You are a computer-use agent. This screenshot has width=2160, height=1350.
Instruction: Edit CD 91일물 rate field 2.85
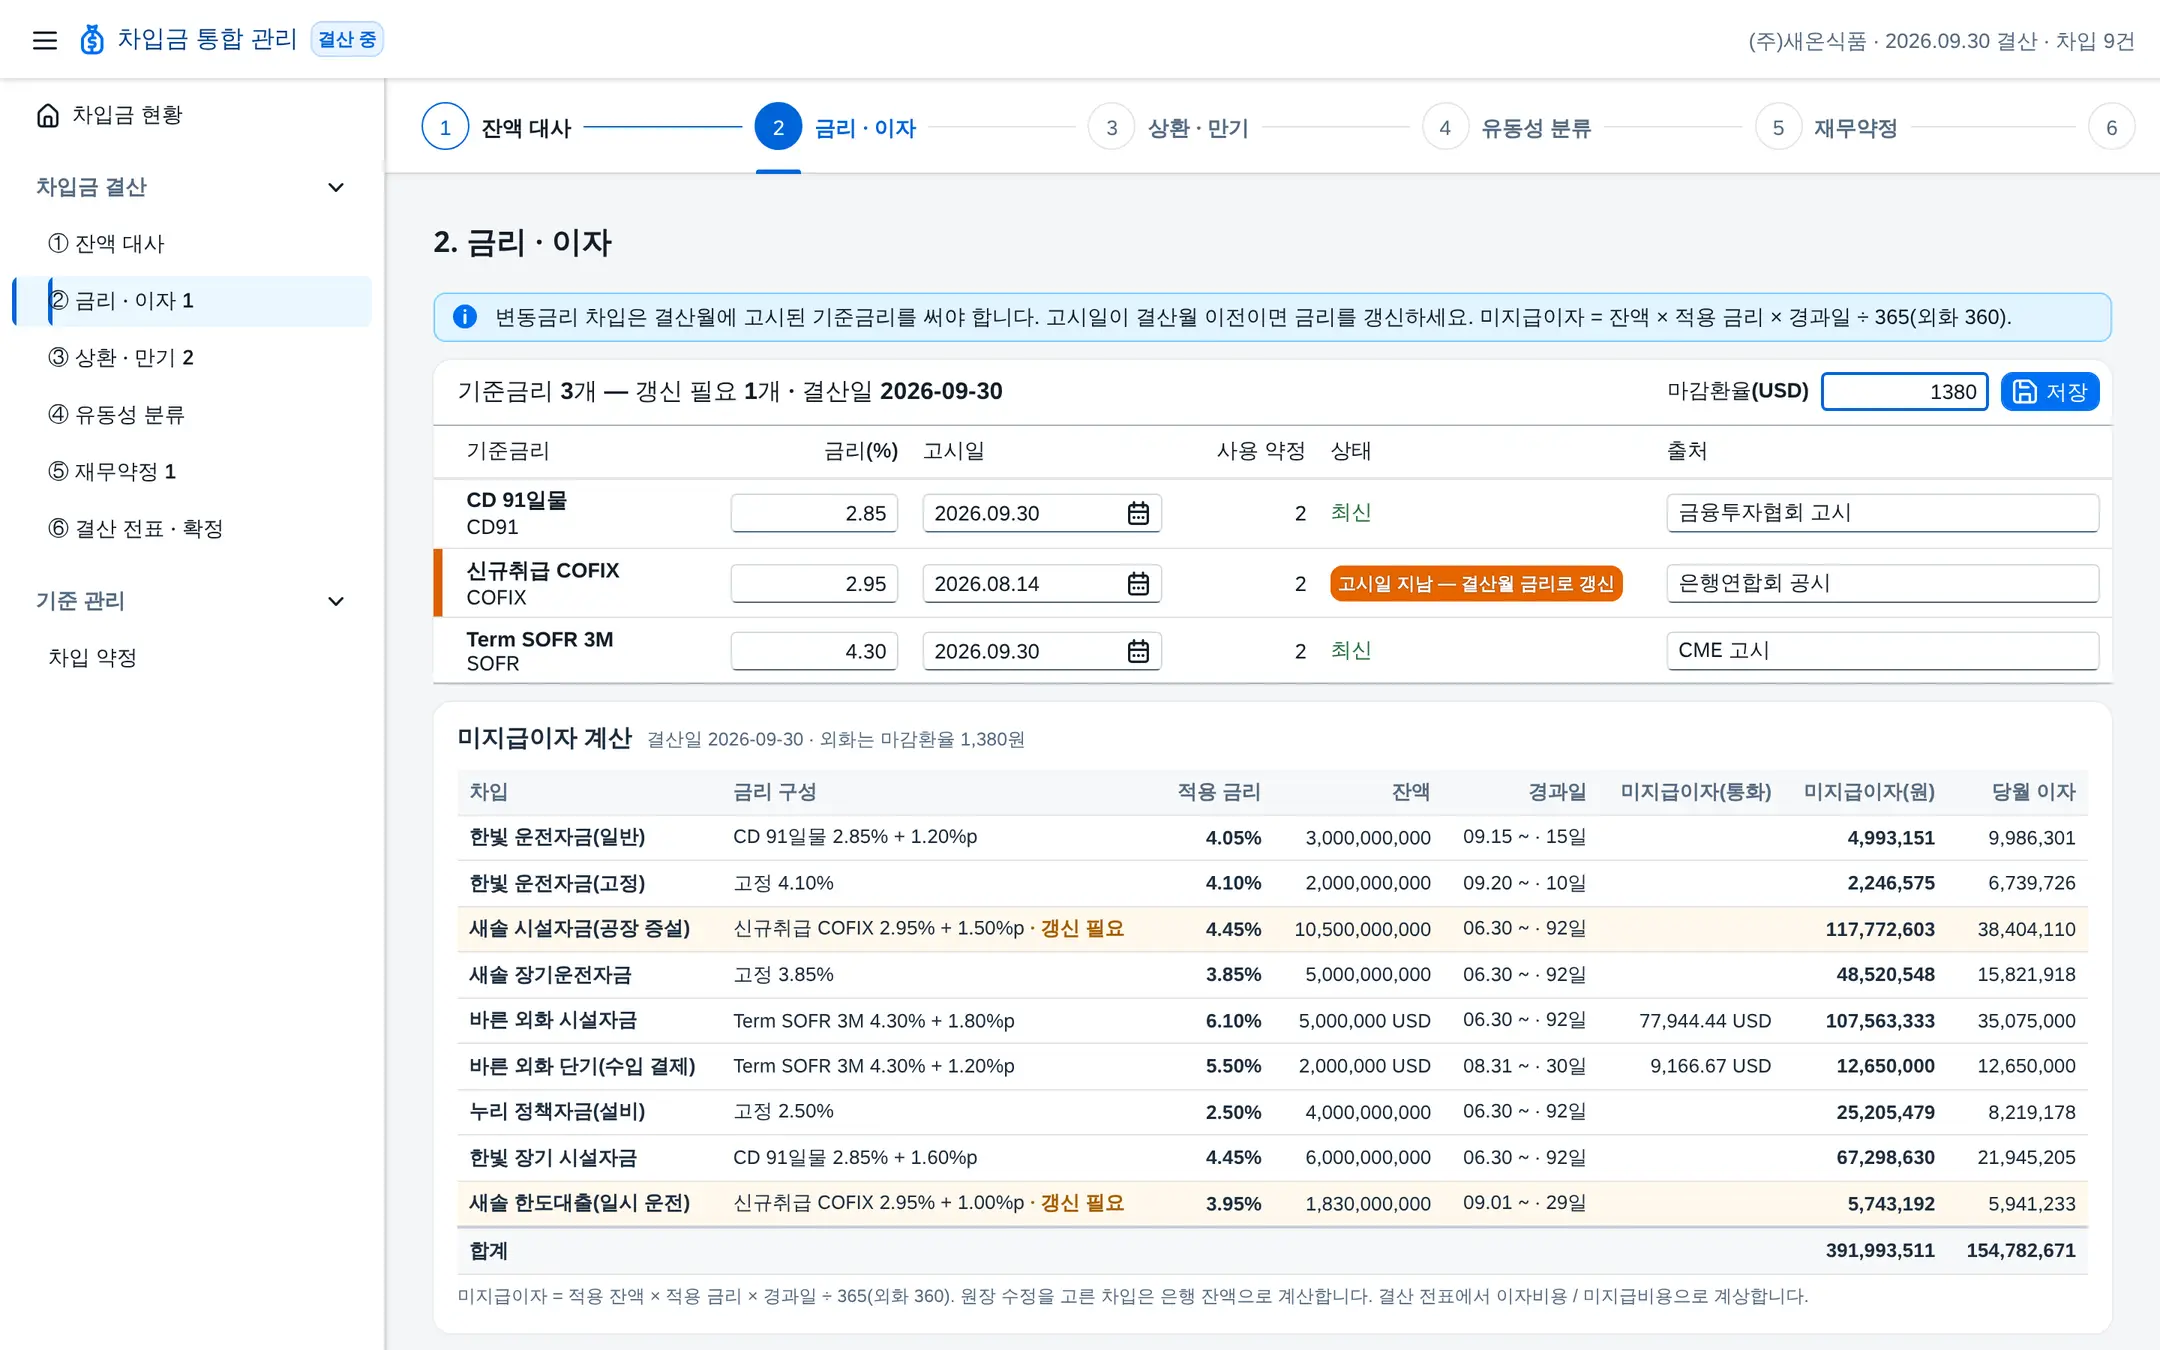coord(814,513)
